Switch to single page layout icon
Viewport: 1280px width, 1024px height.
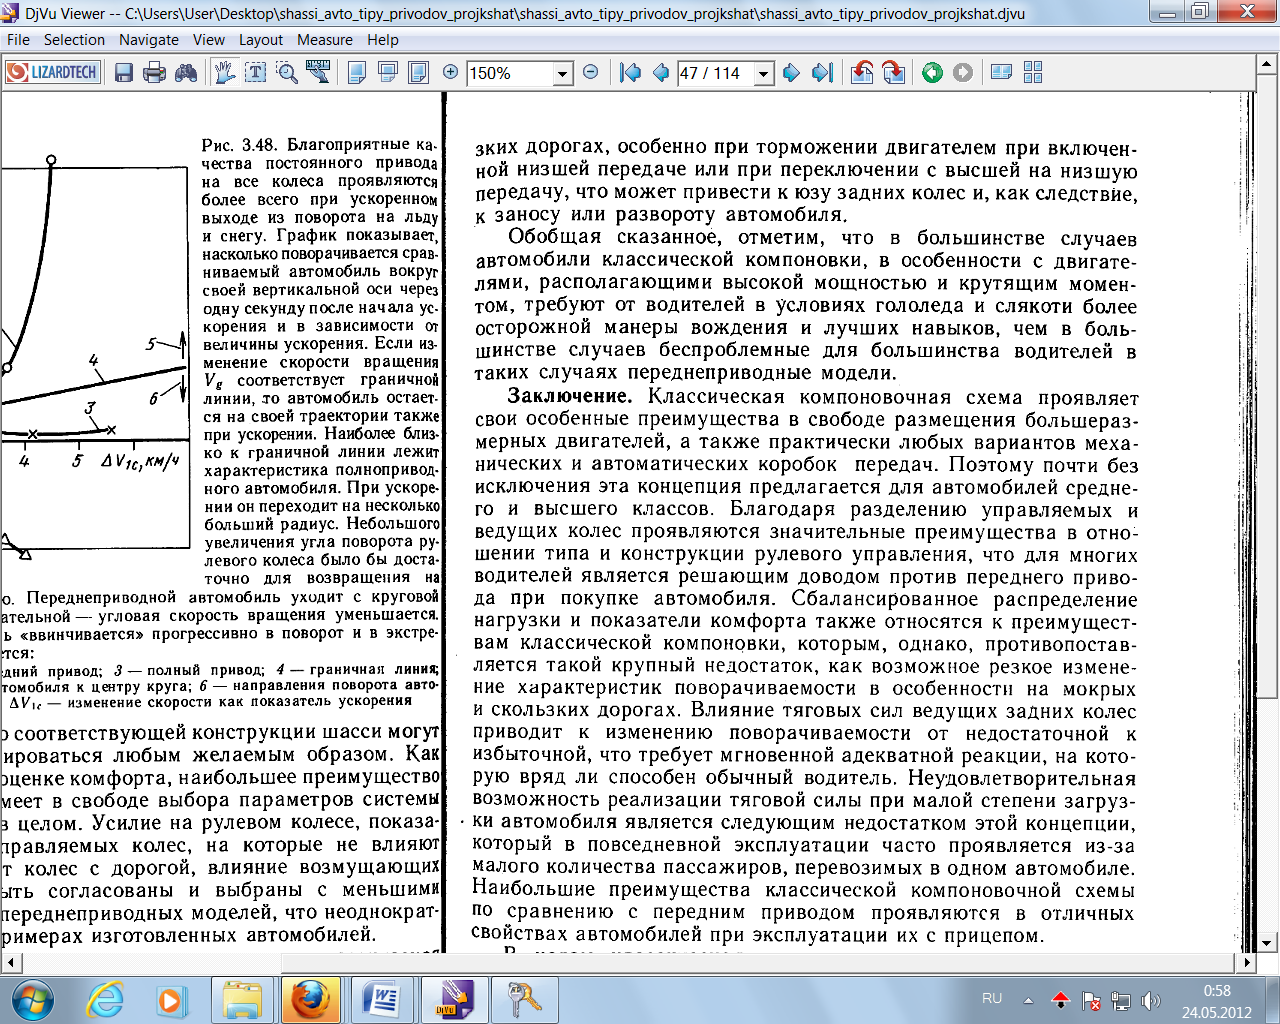pos(357,72)
